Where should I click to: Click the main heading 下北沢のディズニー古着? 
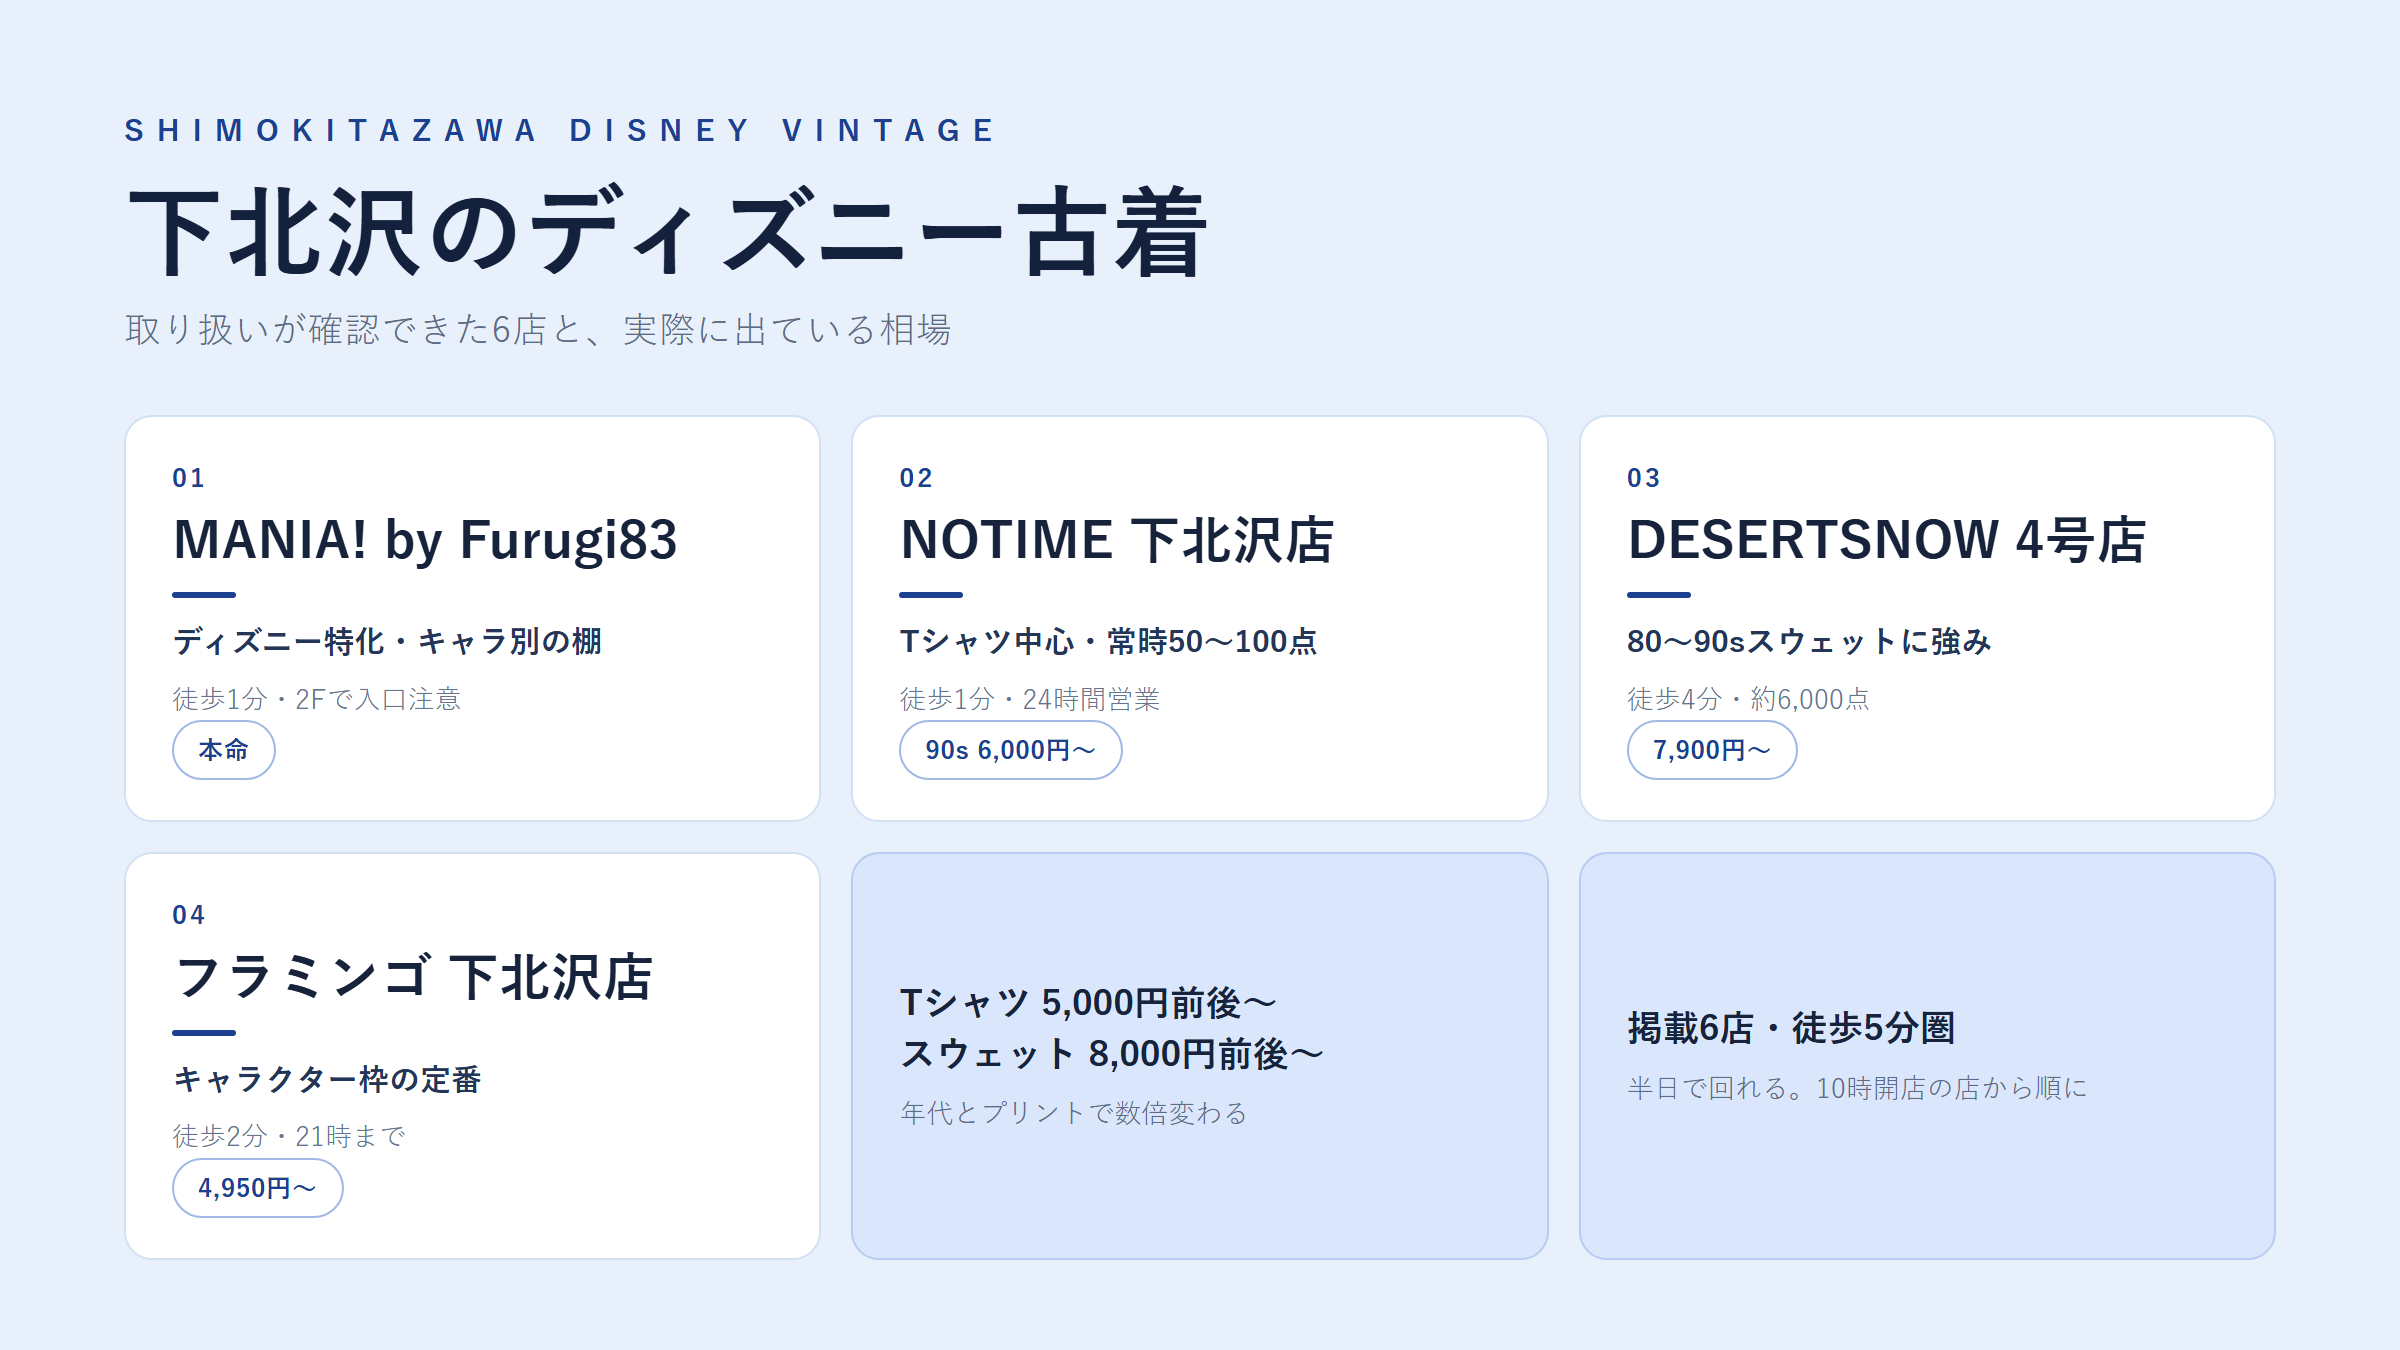667,232
